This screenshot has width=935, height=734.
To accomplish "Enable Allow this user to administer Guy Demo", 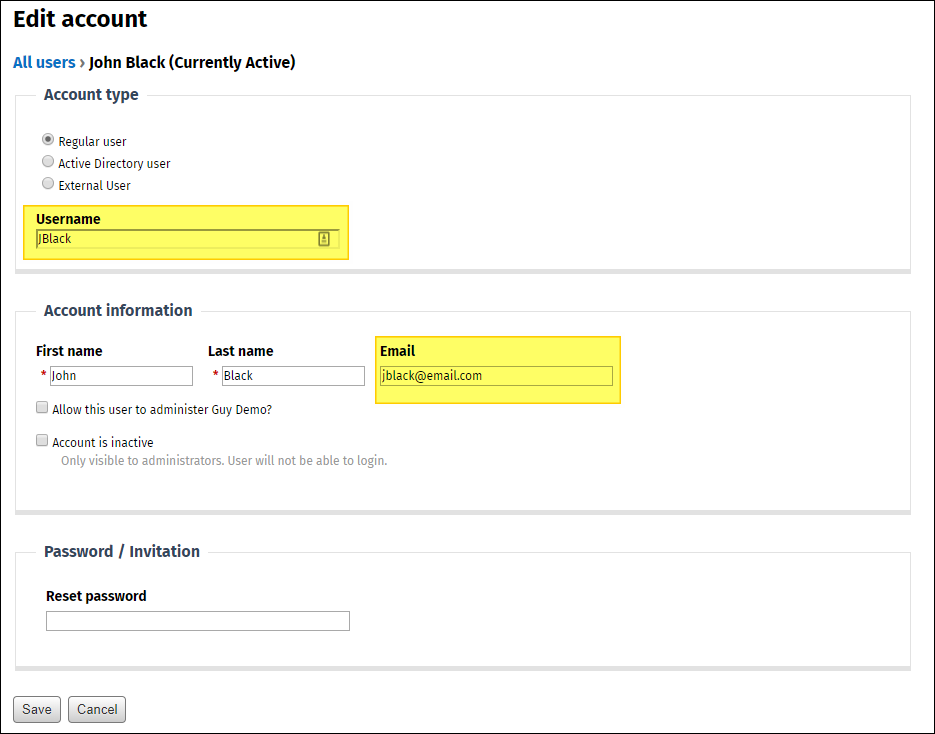I will (x=42, y=408).
